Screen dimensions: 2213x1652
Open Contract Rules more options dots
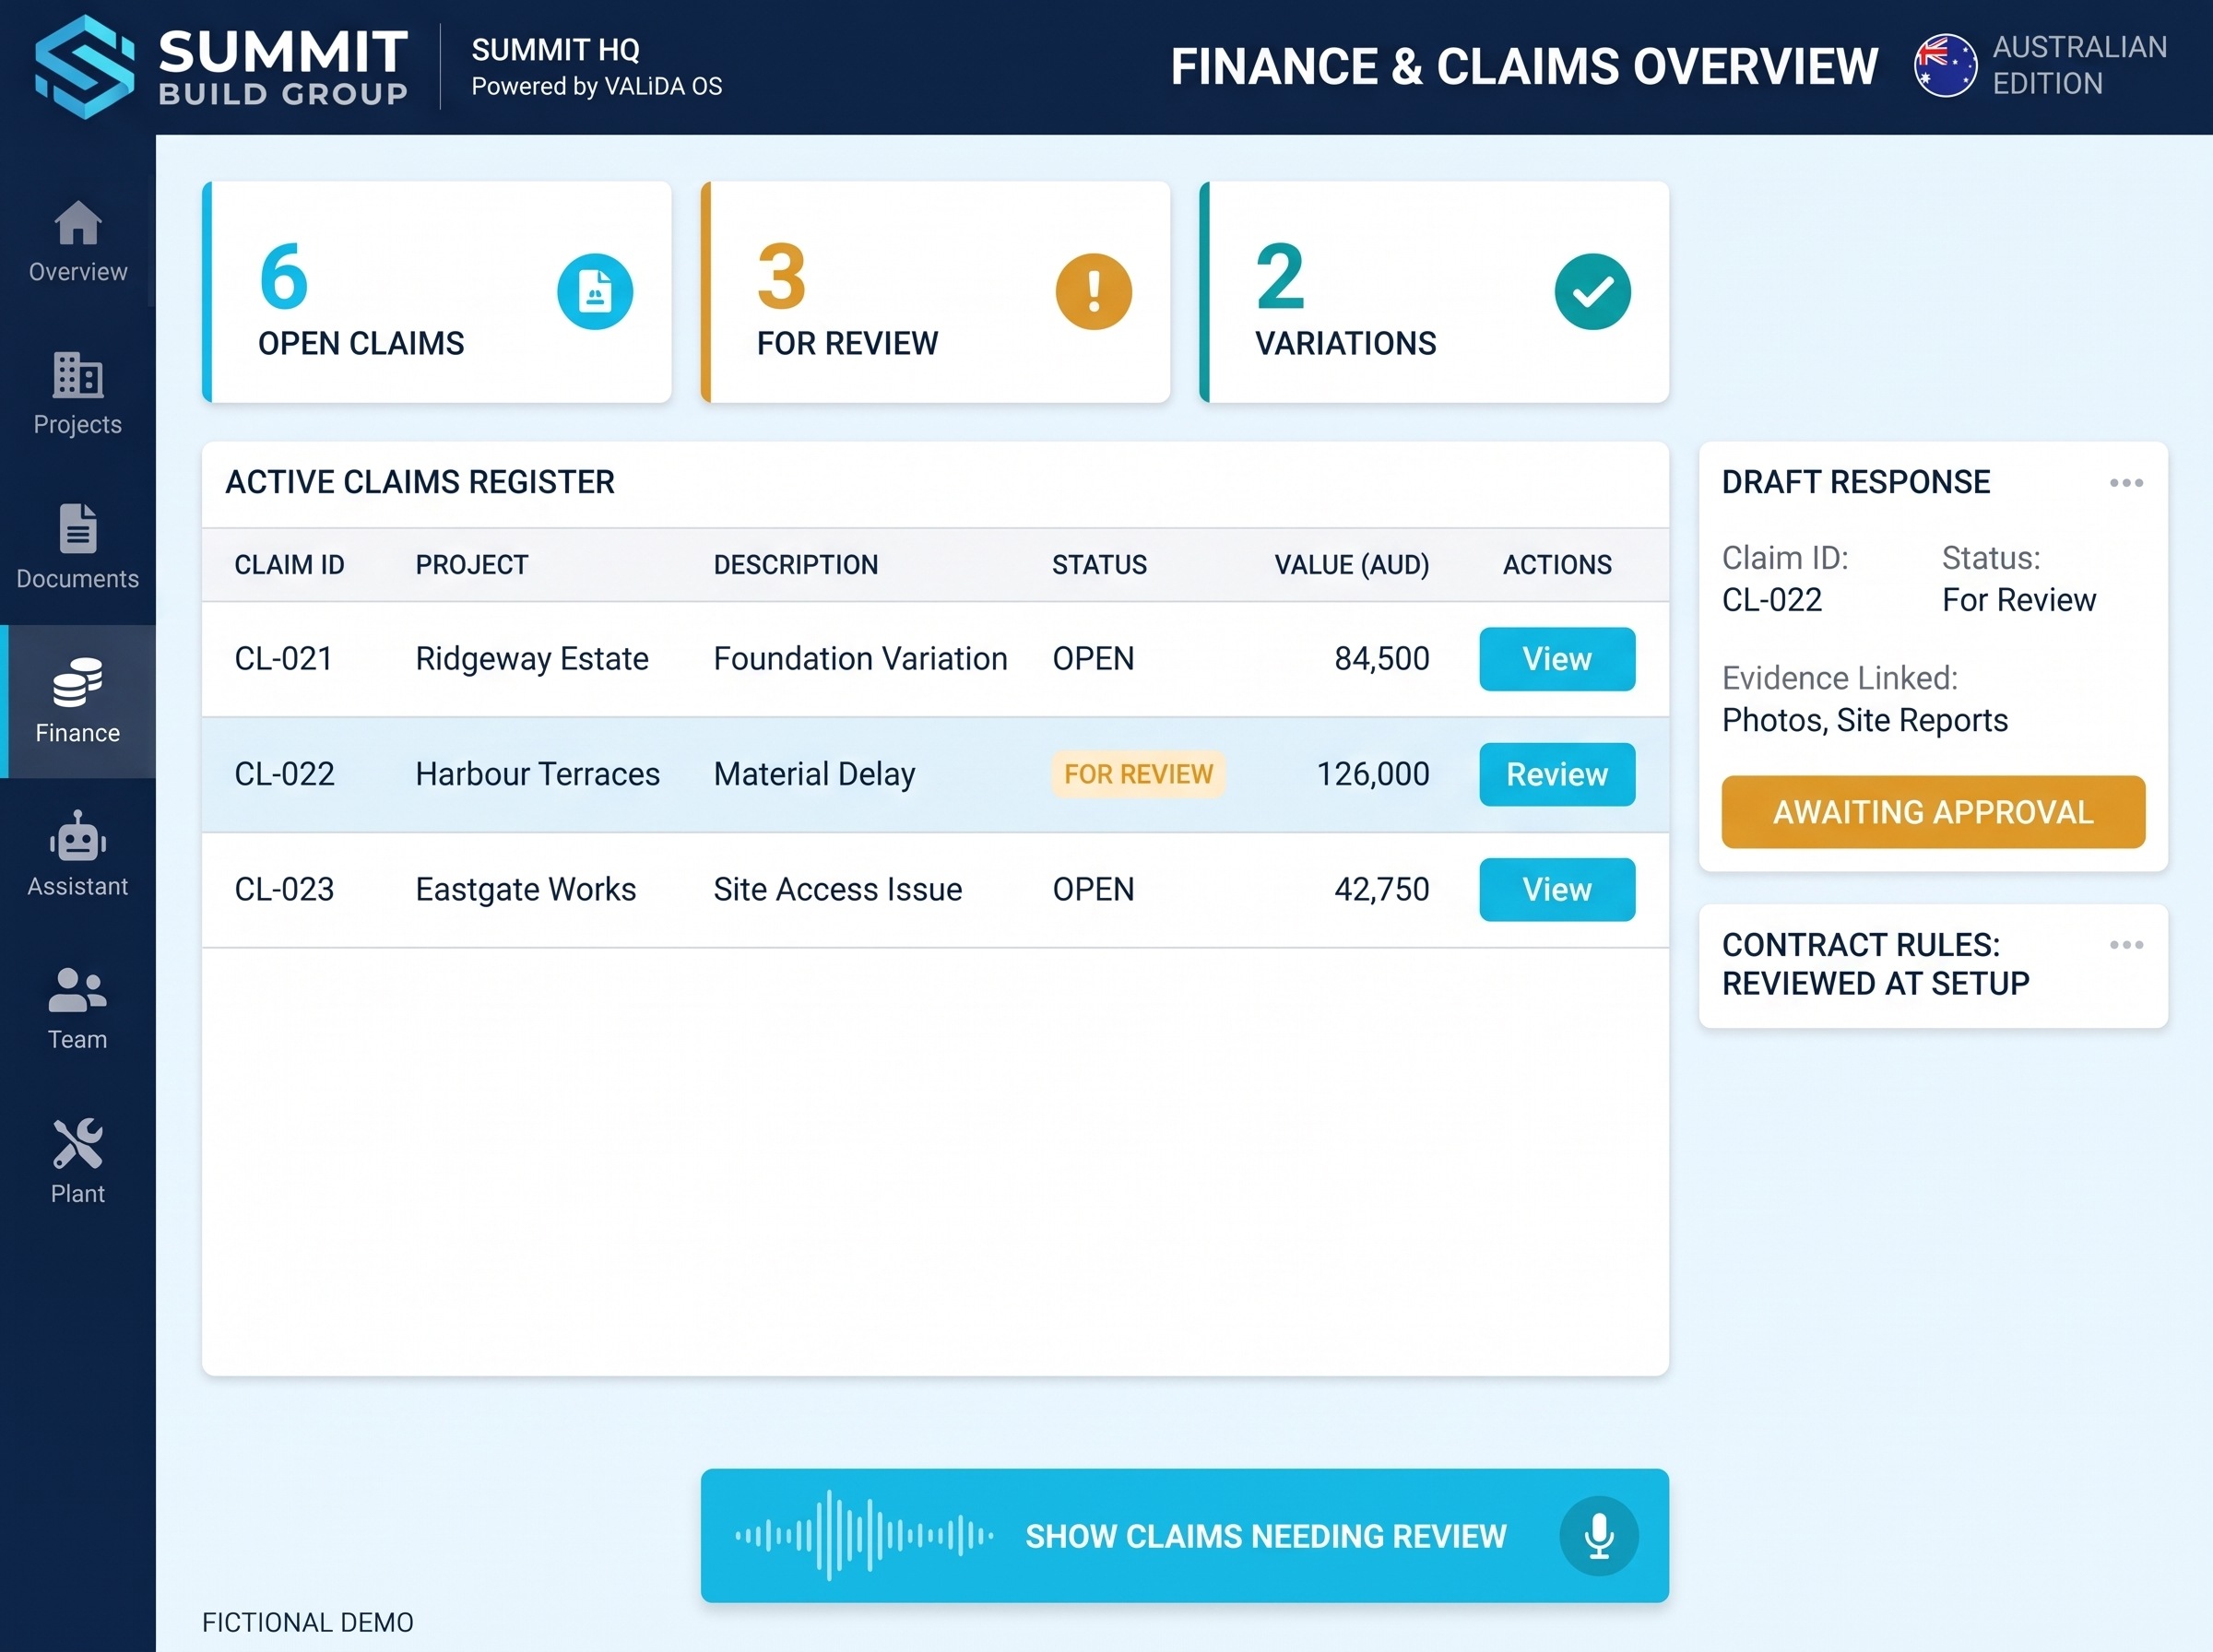tap(2126, 945)
